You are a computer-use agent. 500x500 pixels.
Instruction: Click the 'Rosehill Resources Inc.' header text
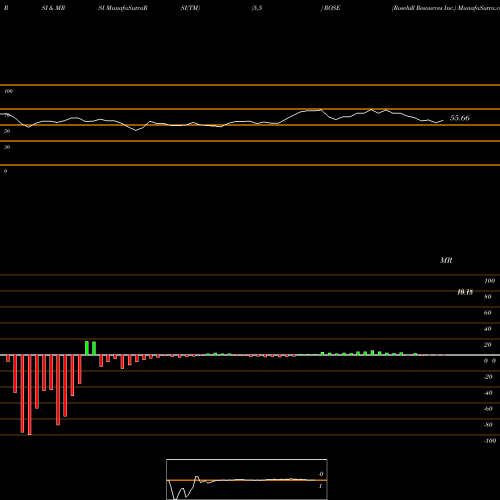click(424, 8)
